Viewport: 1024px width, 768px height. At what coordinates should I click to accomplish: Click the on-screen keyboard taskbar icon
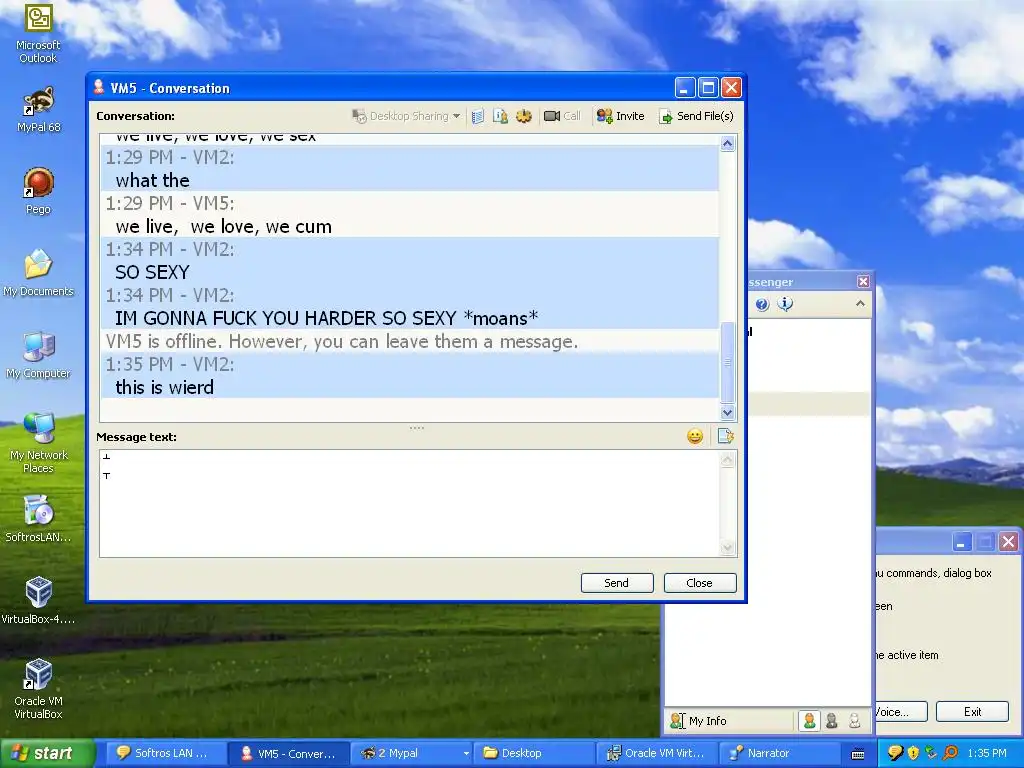pos(858,754)
